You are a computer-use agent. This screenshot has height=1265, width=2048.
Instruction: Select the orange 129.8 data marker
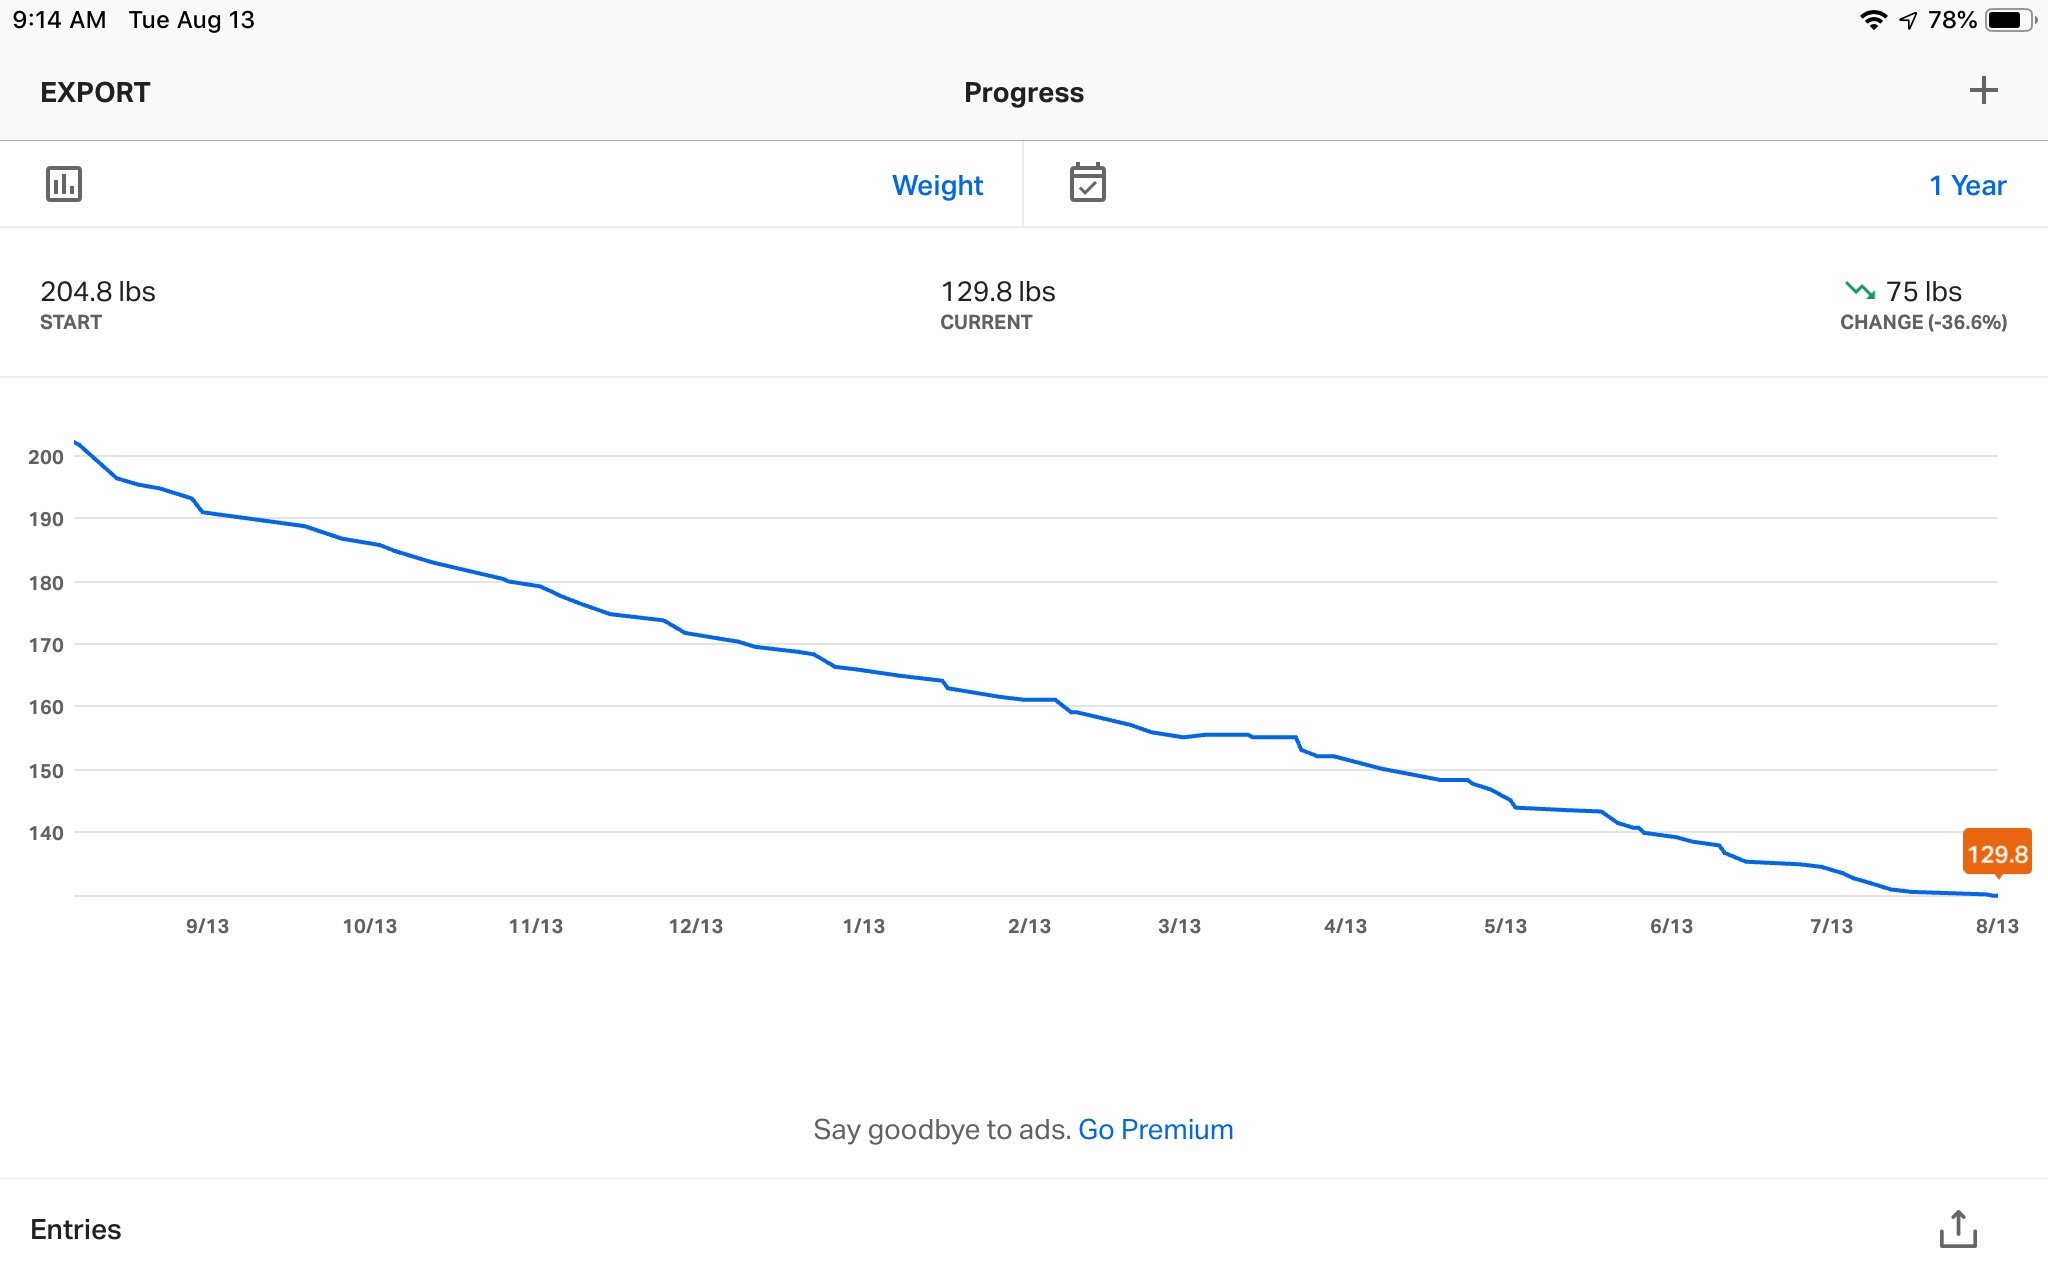pyautogui.click(x=1997, y=853)
